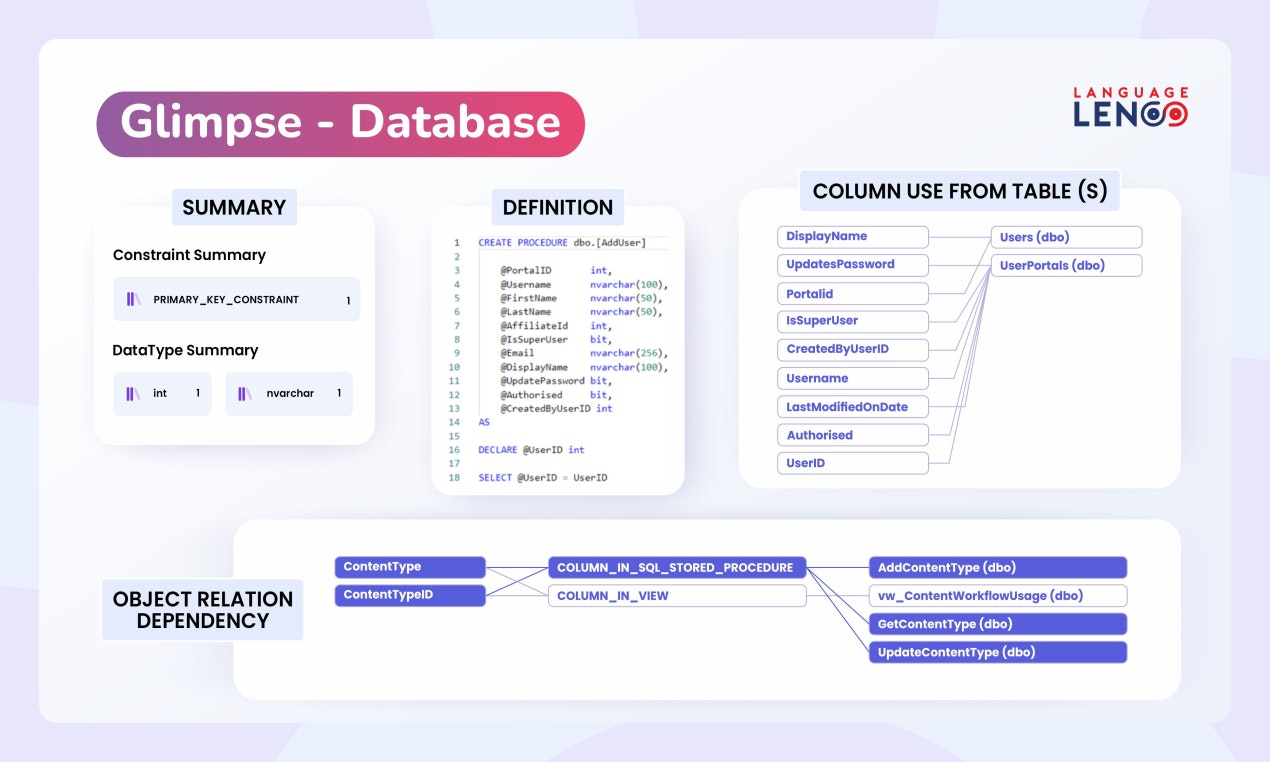Select the ContentTypeID source node
The width and height of the screenshot is (1270, 762).
tap(410, 595)
